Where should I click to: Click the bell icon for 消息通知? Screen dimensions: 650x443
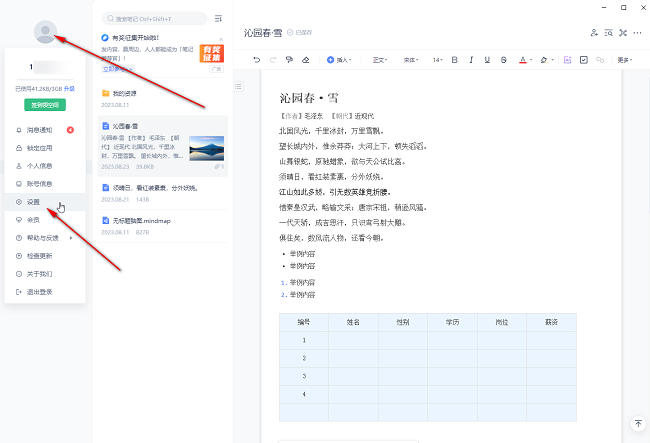[19, 130]
